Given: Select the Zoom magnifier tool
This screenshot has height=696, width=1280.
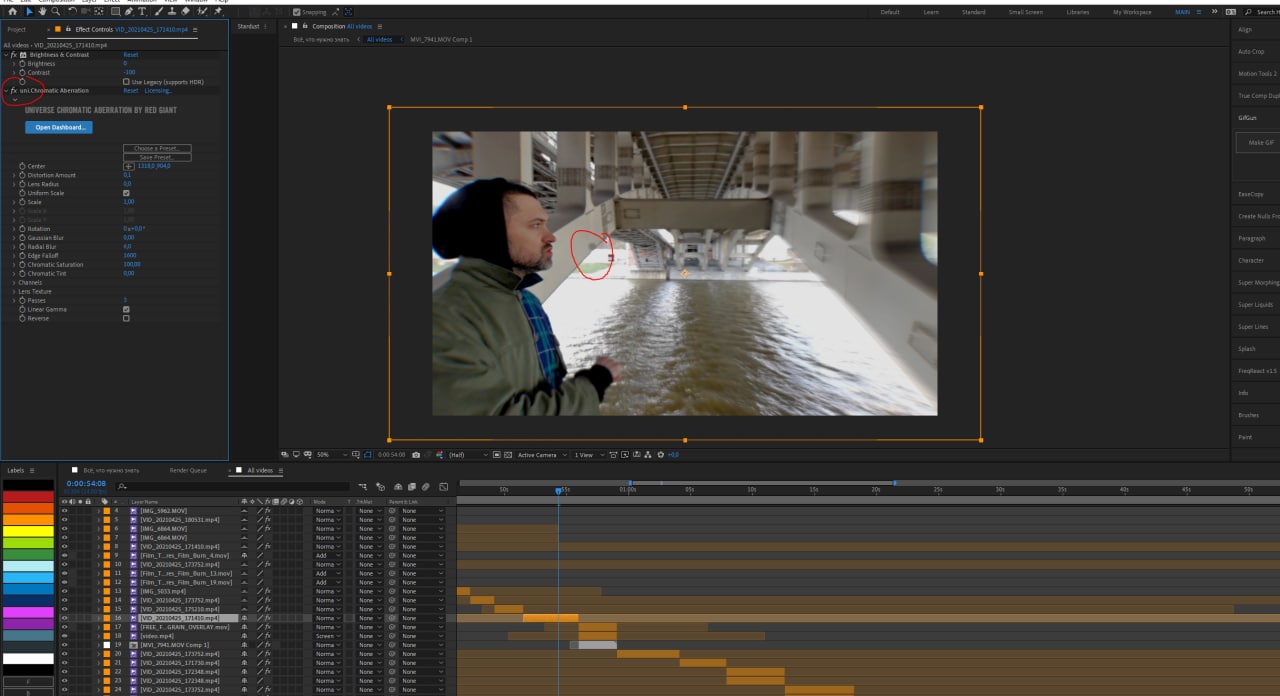Looking at the screenshot, I should (x=55, y=11).
